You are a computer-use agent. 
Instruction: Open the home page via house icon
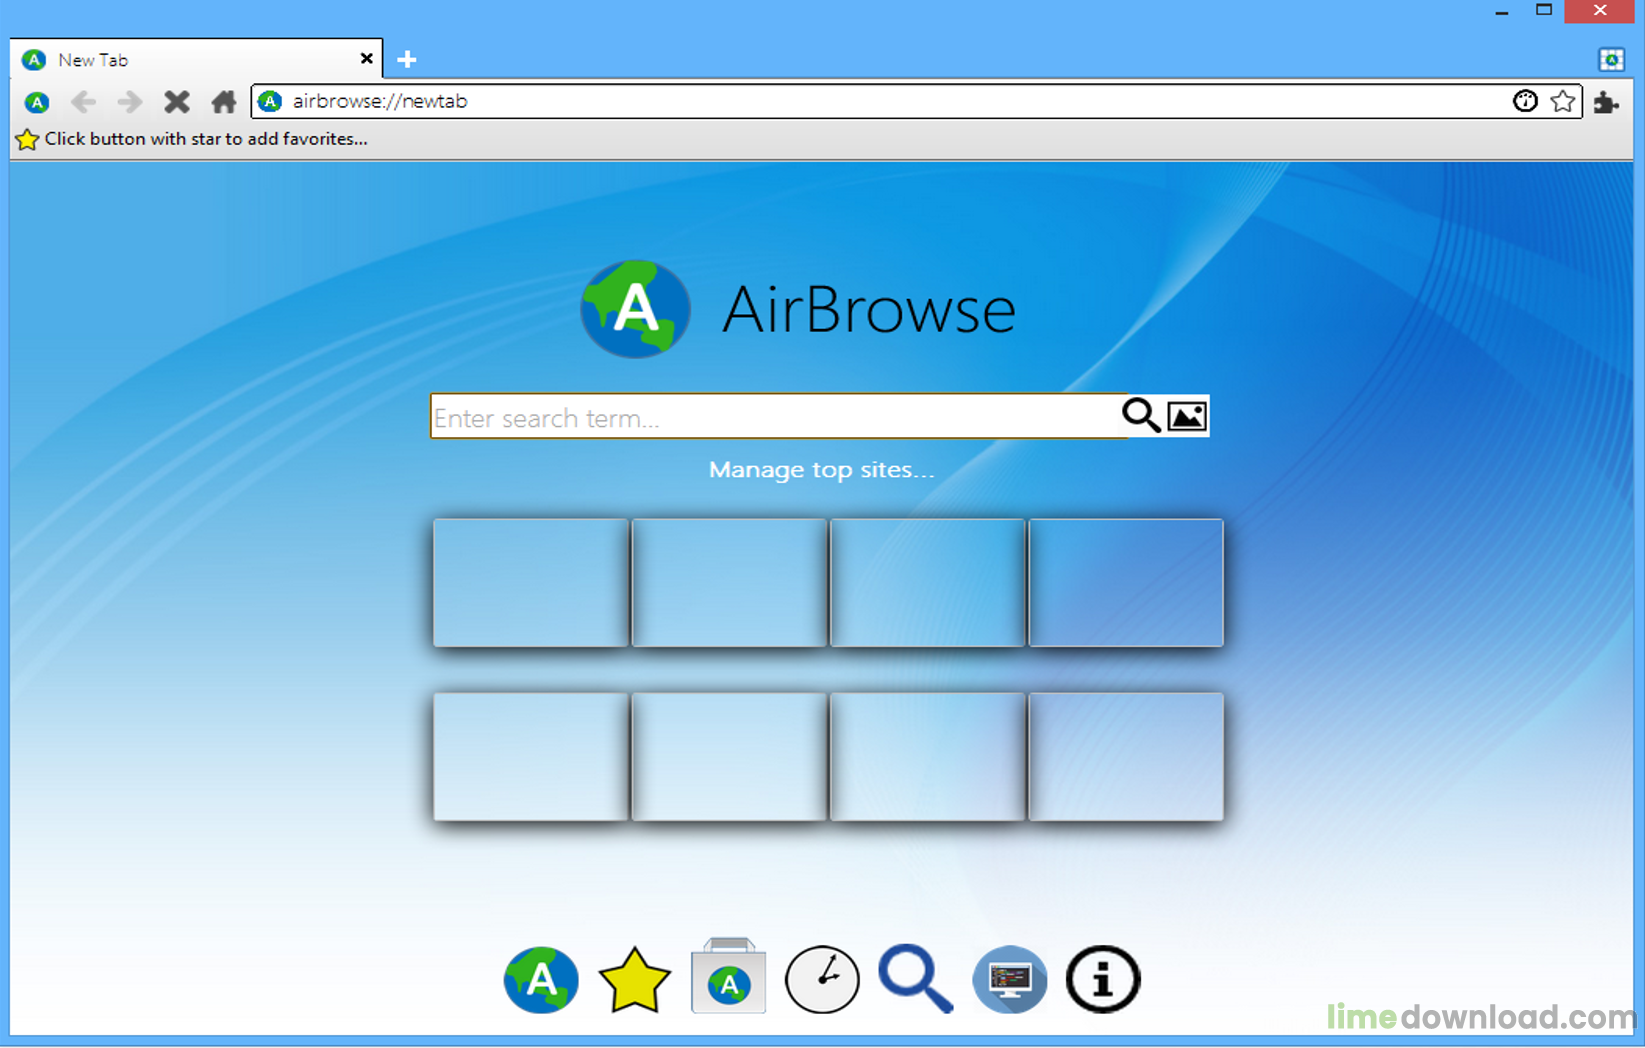(224, 102)
